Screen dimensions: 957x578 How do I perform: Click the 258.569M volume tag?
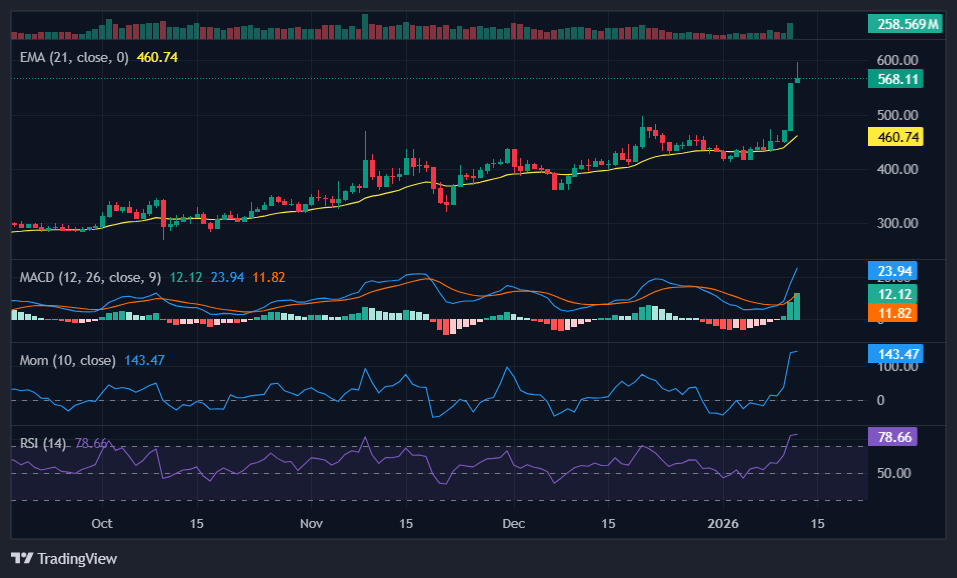[x=904, y=23]
